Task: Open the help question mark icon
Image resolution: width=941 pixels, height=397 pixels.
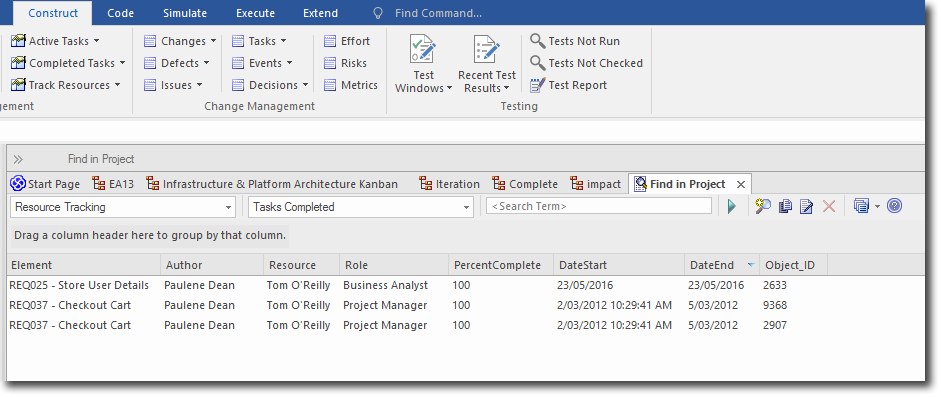Action: coord(894,207)
